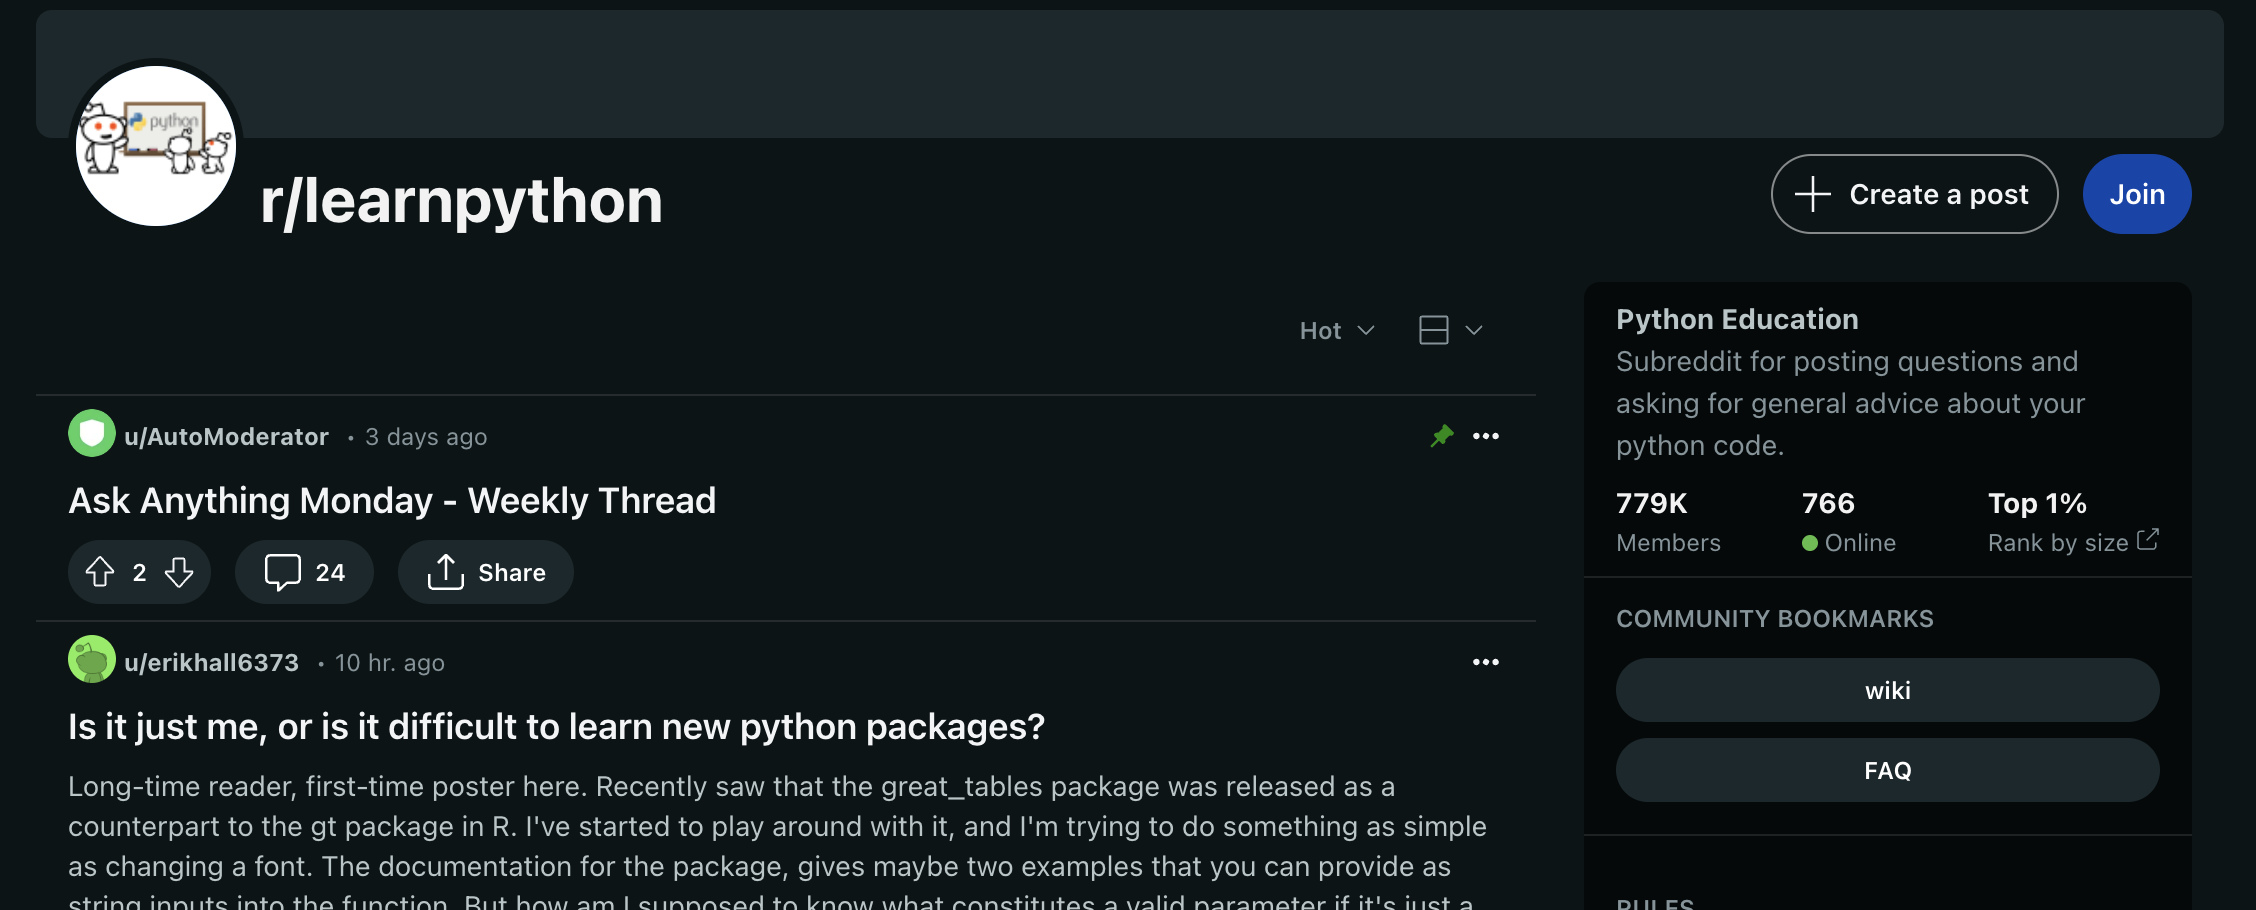Open the post layout view dropdown
The image size is (2256, 910).
point(1447,330)
